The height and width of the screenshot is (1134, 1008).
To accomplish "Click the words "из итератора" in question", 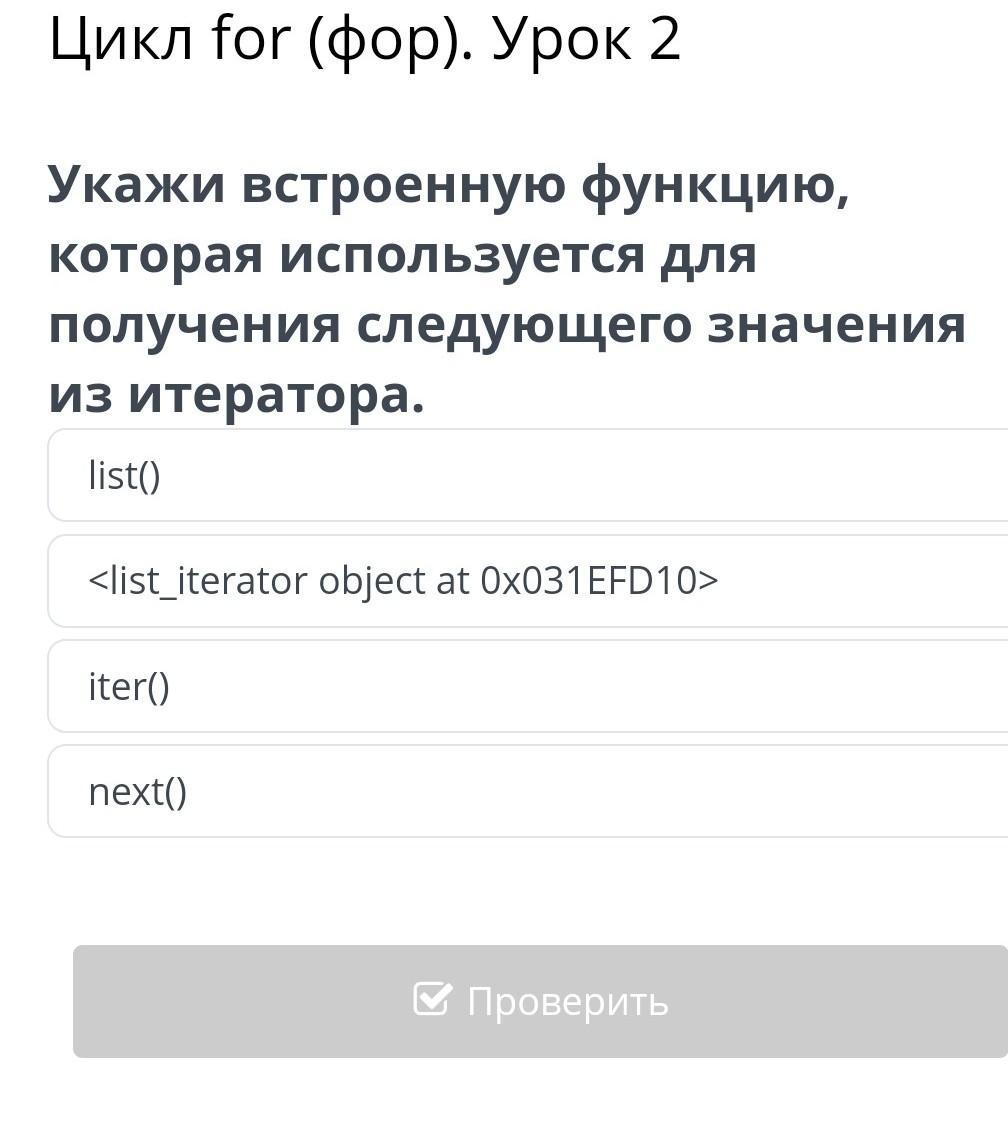I will click(x=236, y=395).
